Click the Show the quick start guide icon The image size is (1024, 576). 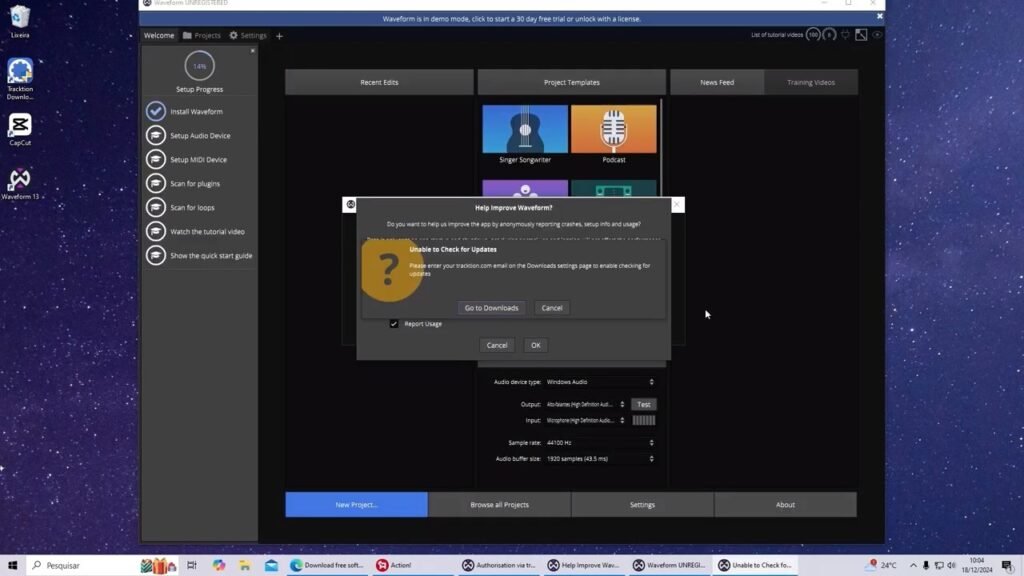pos(155,255)
